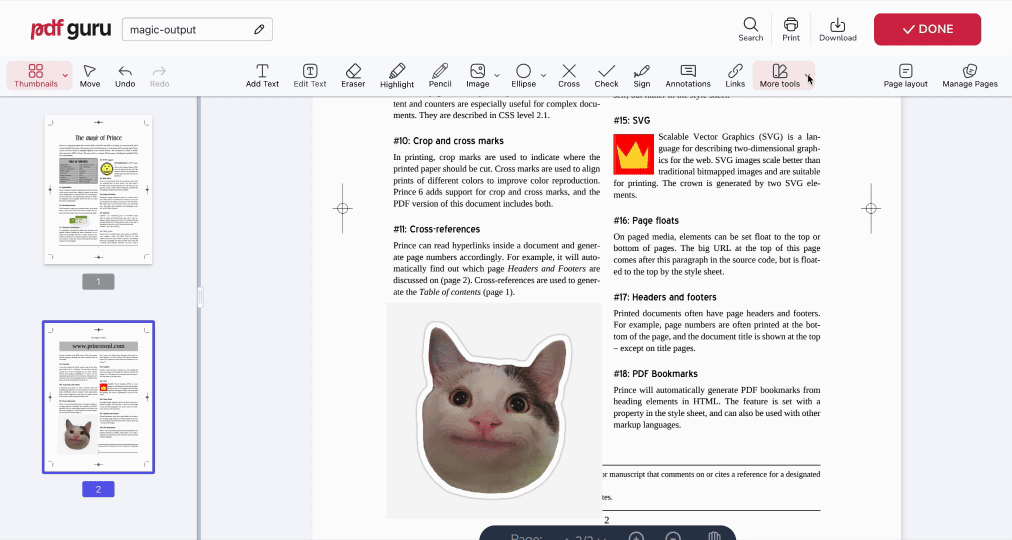
Task: Click the red crown SVG image
Action: pyautogui.click(x=633, y=154)
